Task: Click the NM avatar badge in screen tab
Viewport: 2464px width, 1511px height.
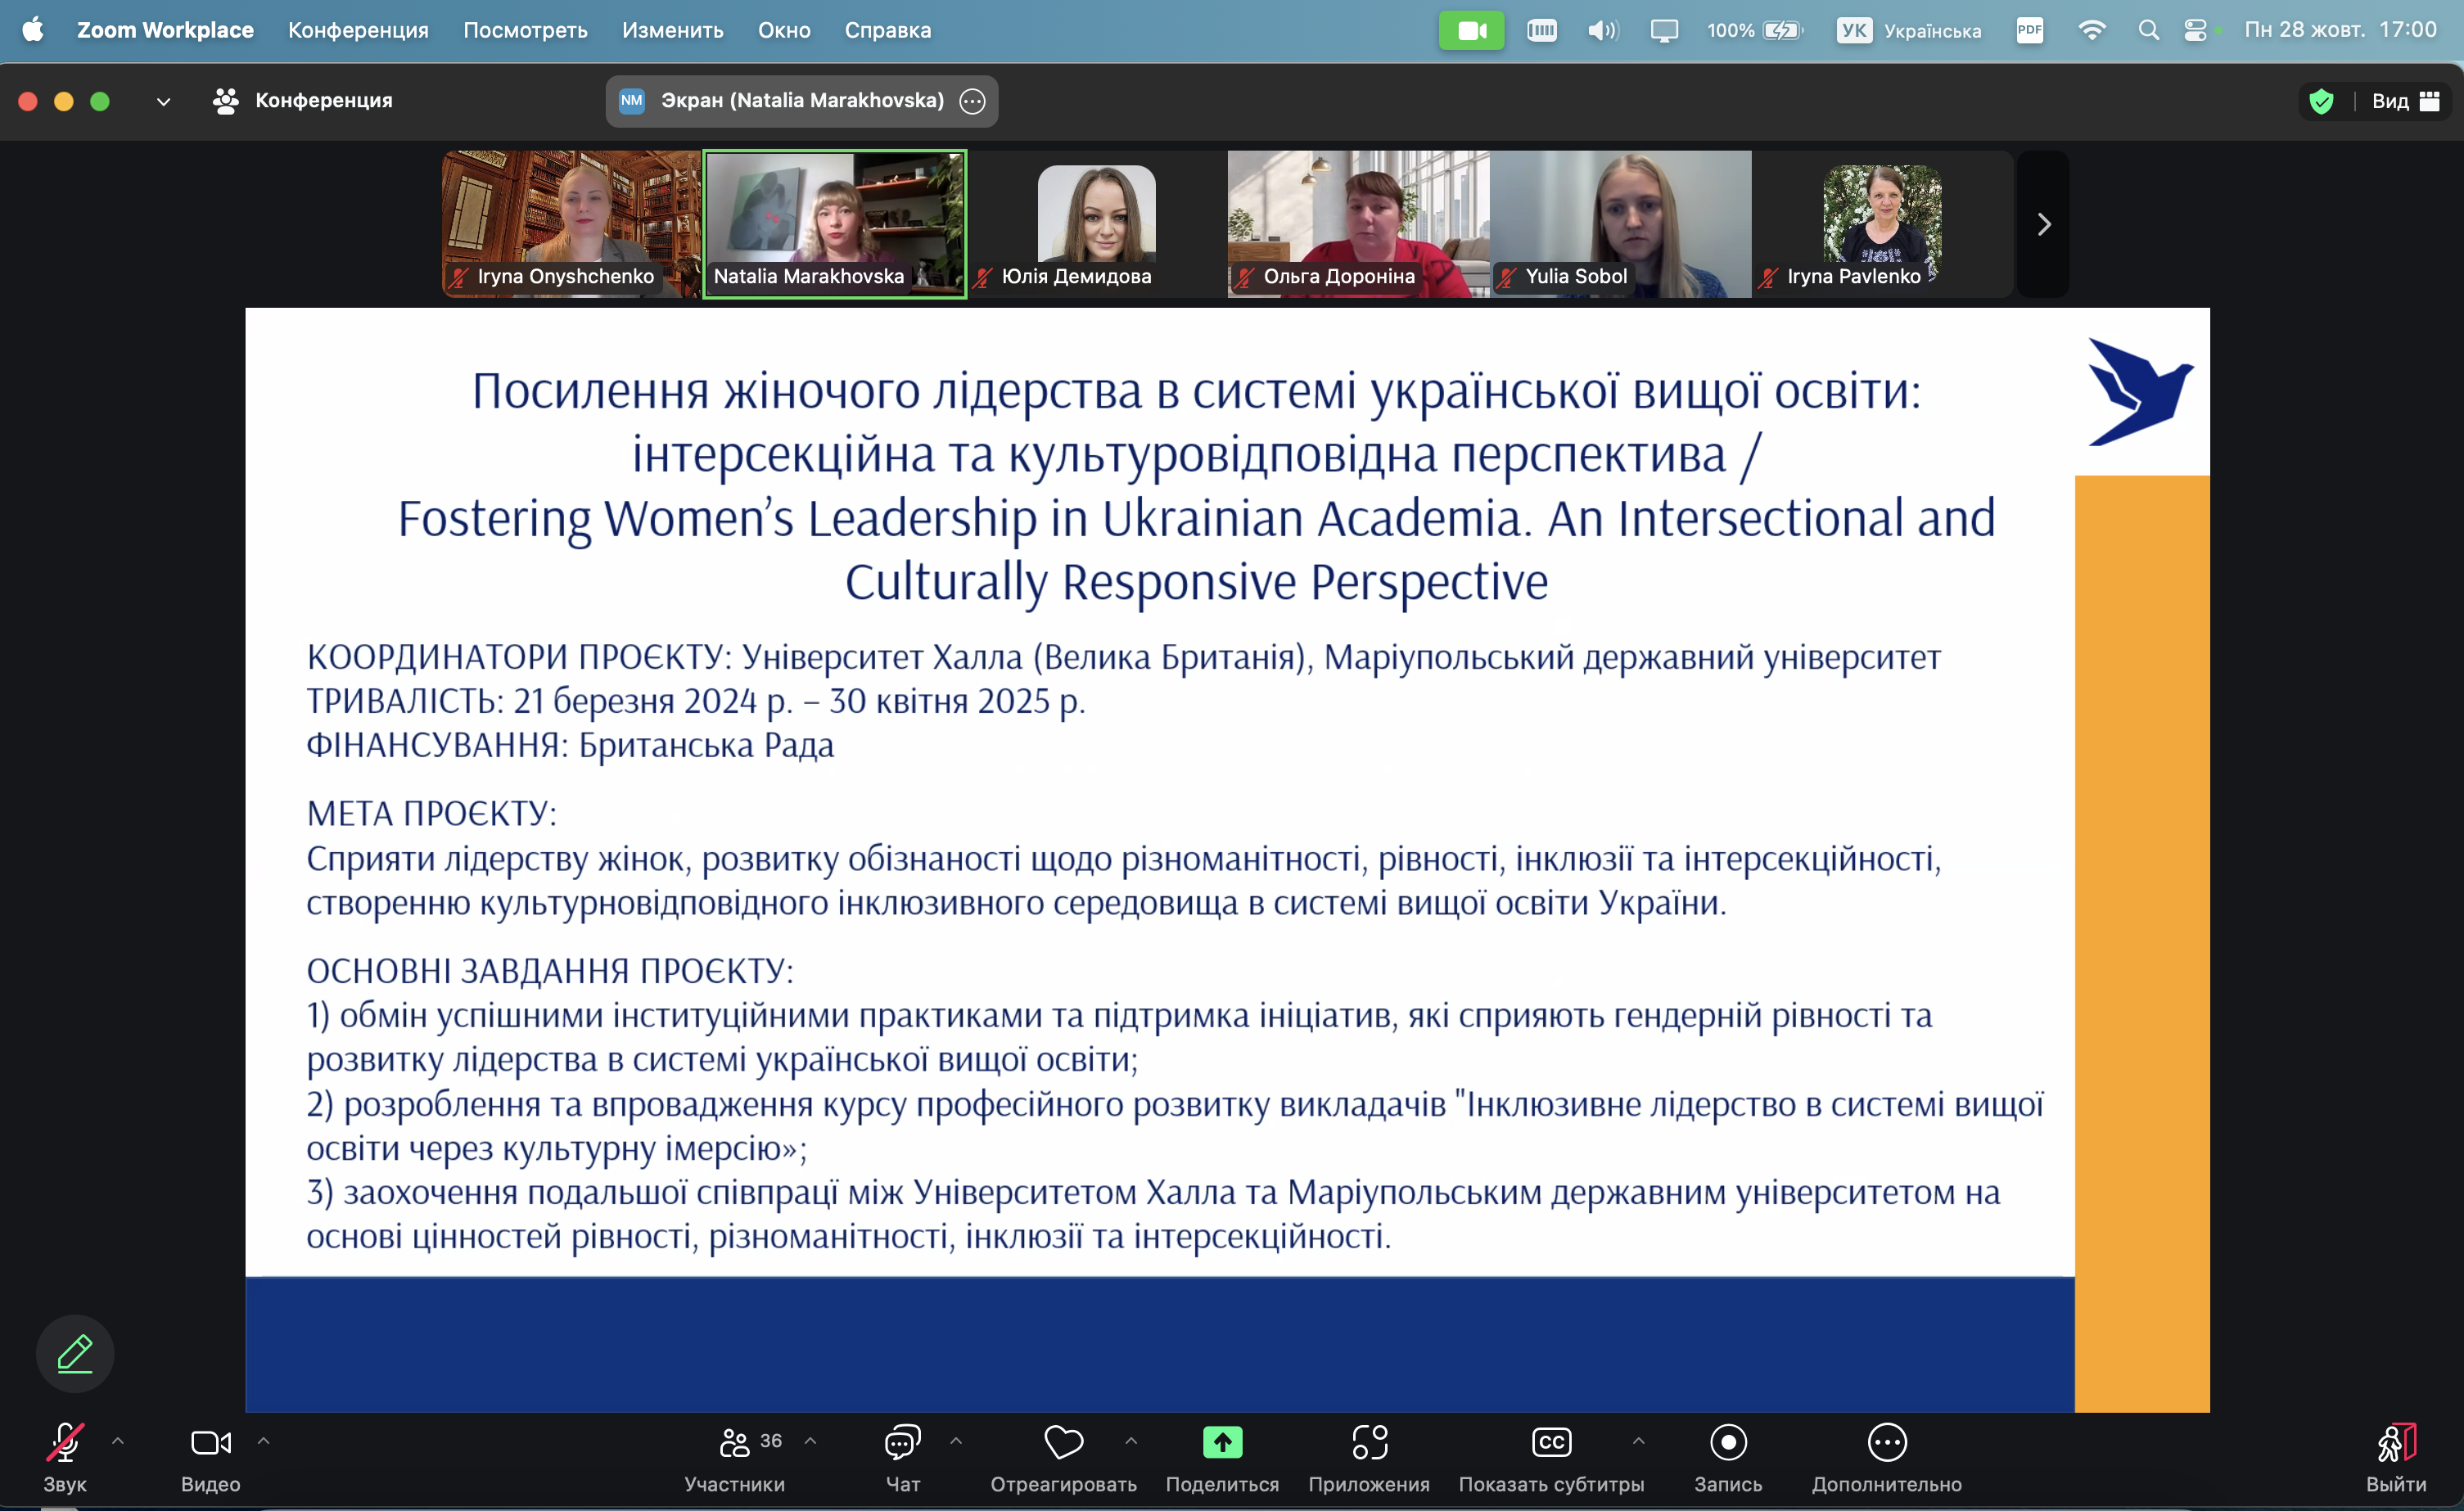Action: pyautogui.click(x=632, y=101)
